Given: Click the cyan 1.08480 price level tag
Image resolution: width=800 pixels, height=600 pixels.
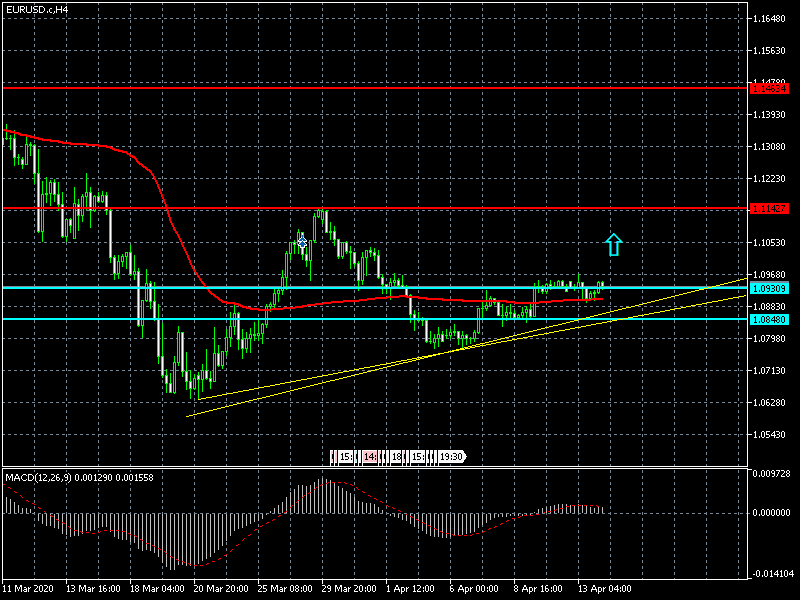Looking at the screenshot, I should tap(769, 319).
